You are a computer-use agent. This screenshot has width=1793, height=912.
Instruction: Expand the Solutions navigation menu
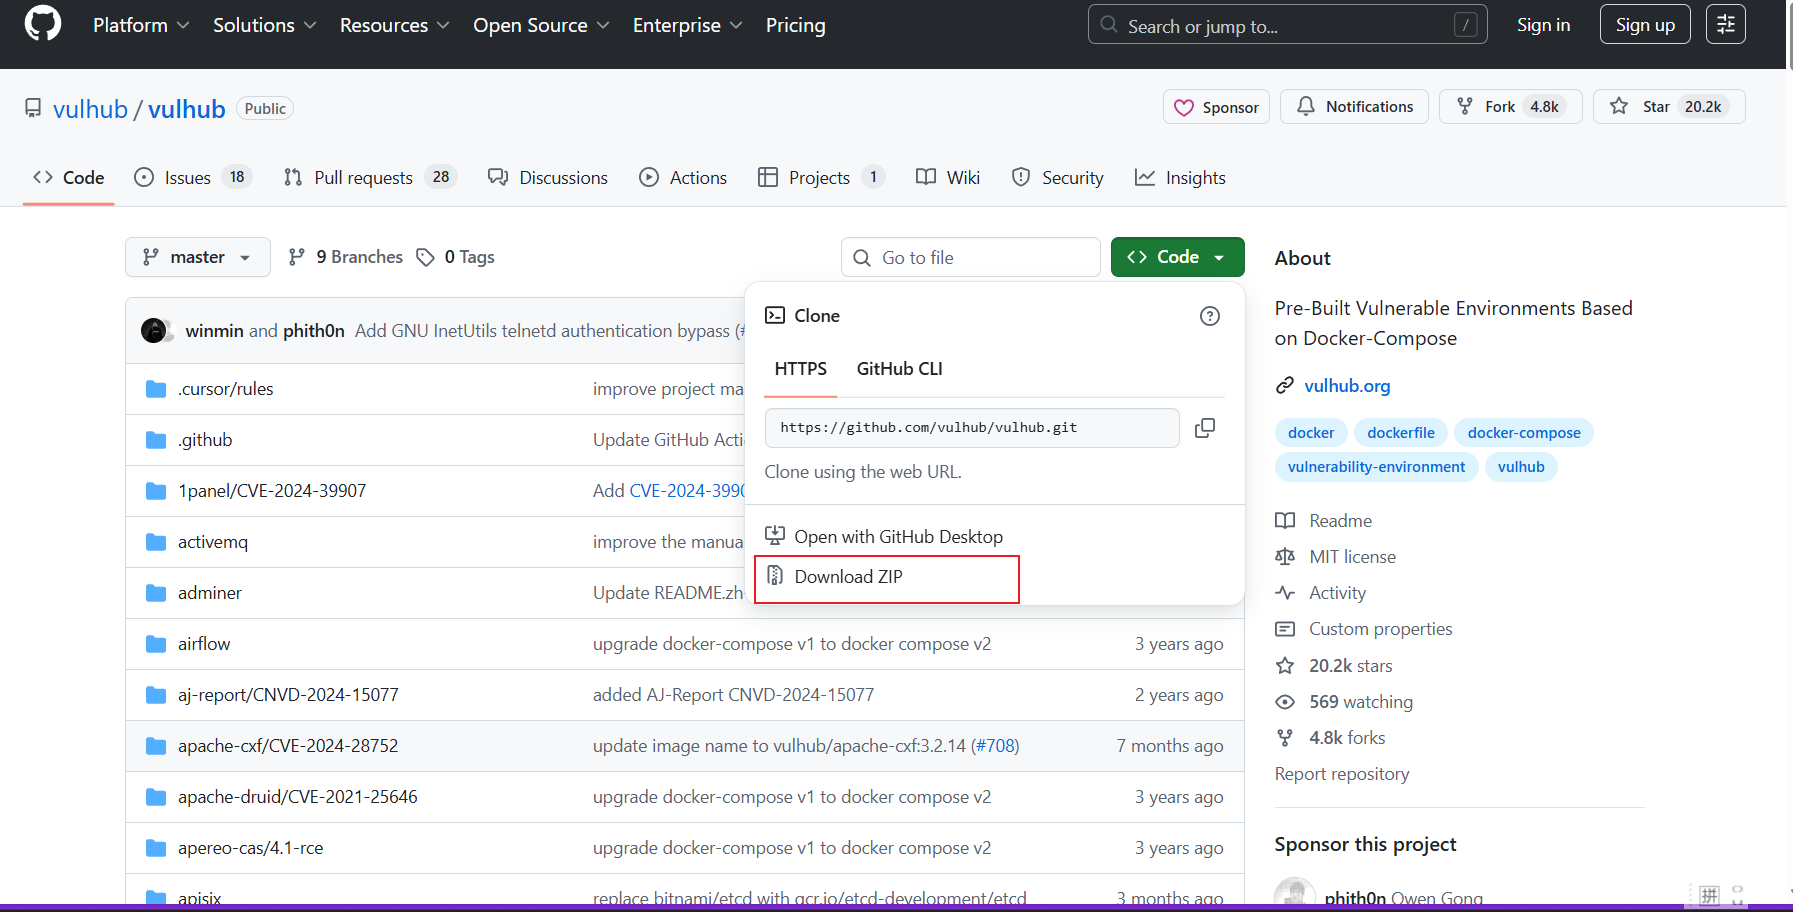pos(264,25)
